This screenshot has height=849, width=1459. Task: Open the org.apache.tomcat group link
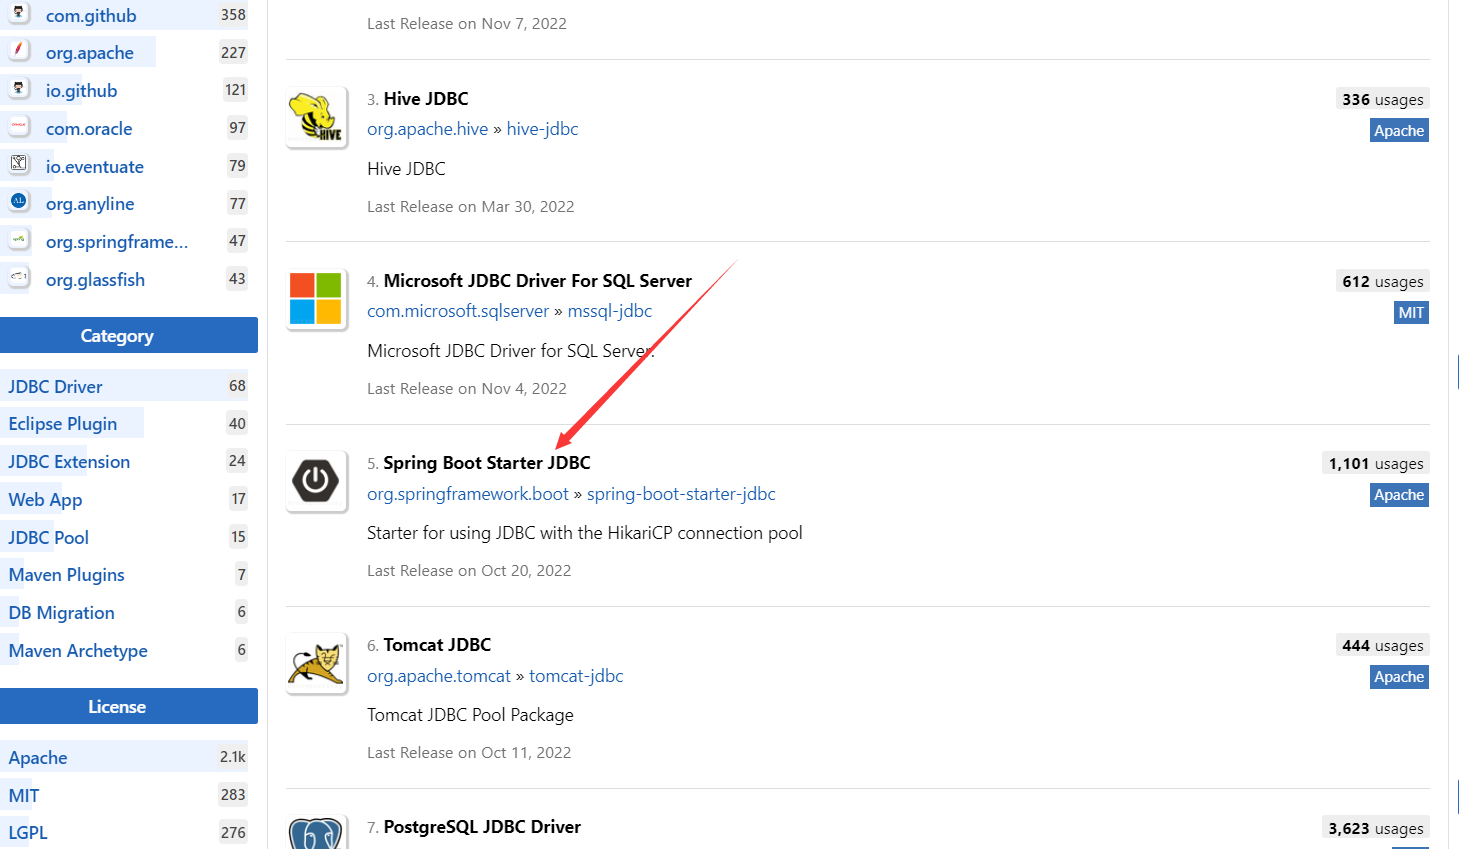pos(439,676)
